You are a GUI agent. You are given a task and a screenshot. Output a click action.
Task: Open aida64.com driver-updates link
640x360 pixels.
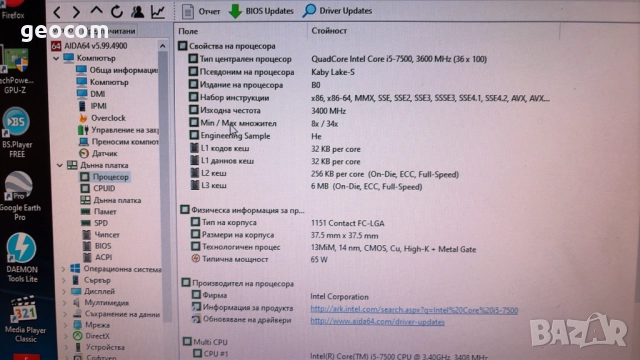[378, 322]
